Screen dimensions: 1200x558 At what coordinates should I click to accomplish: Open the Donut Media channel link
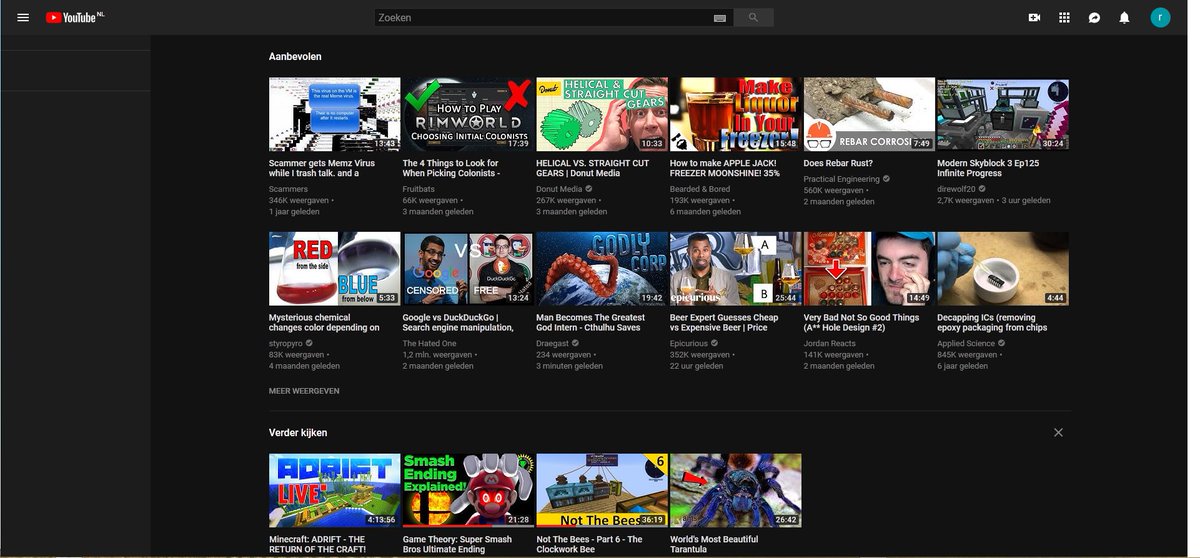click(x=559, y=189)
